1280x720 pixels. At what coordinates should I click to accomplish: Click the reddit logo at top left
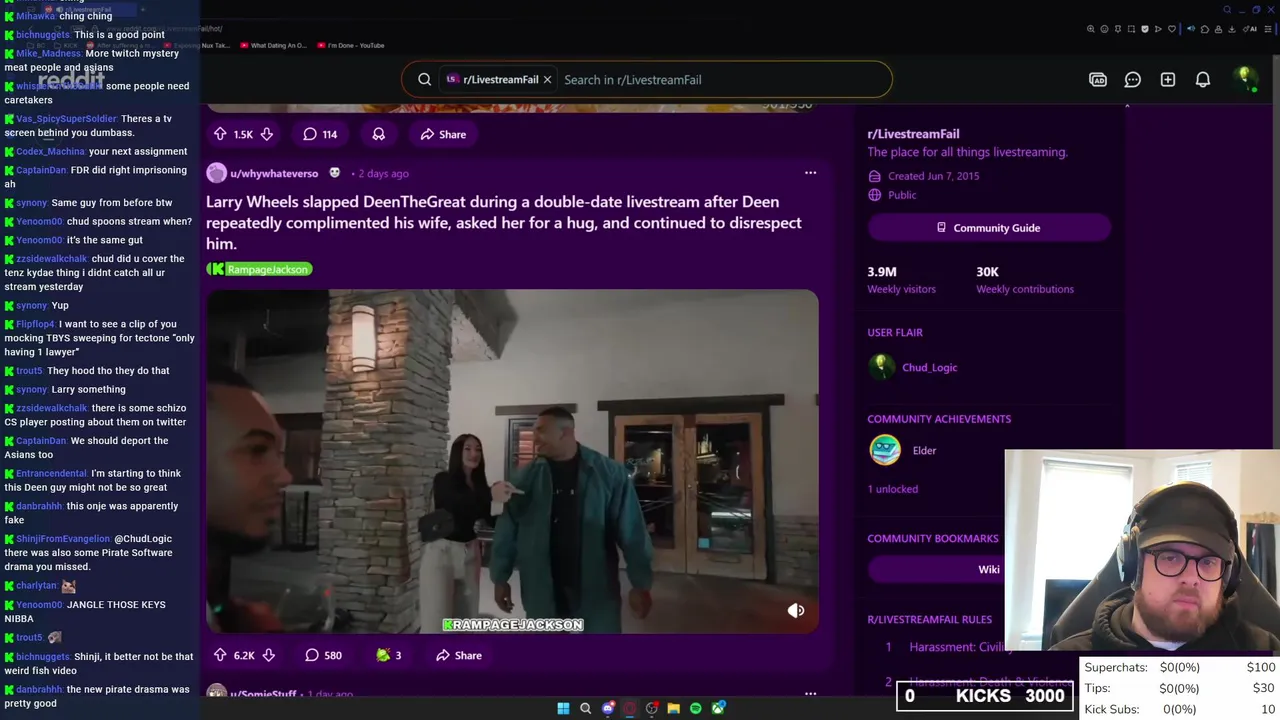pos(71,80)
